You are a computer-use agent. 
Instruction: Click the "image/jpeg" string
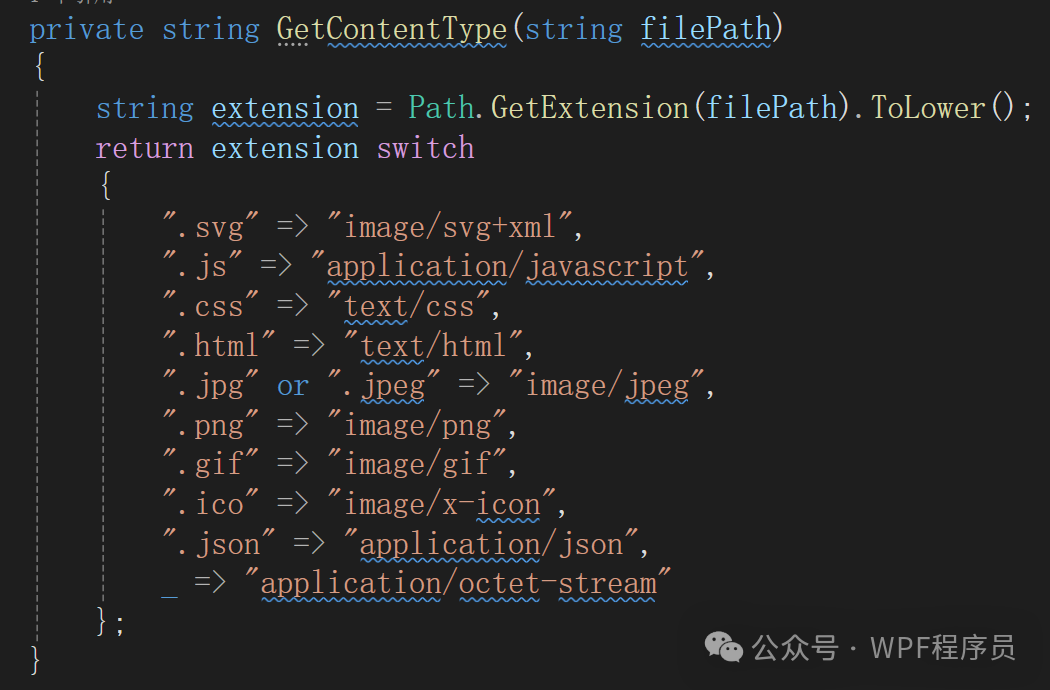[608, 385]
